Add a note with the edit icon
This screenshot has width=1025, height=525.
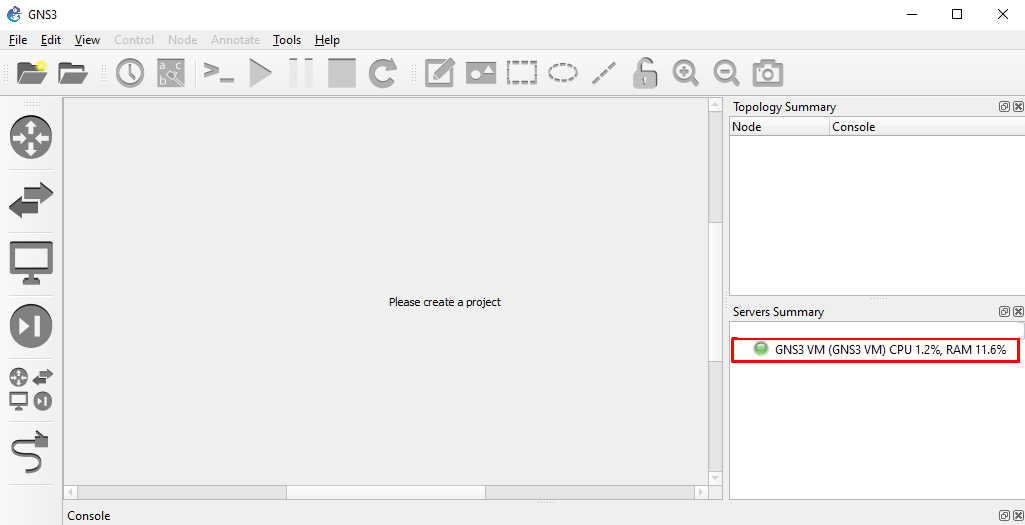pos(439,73)
